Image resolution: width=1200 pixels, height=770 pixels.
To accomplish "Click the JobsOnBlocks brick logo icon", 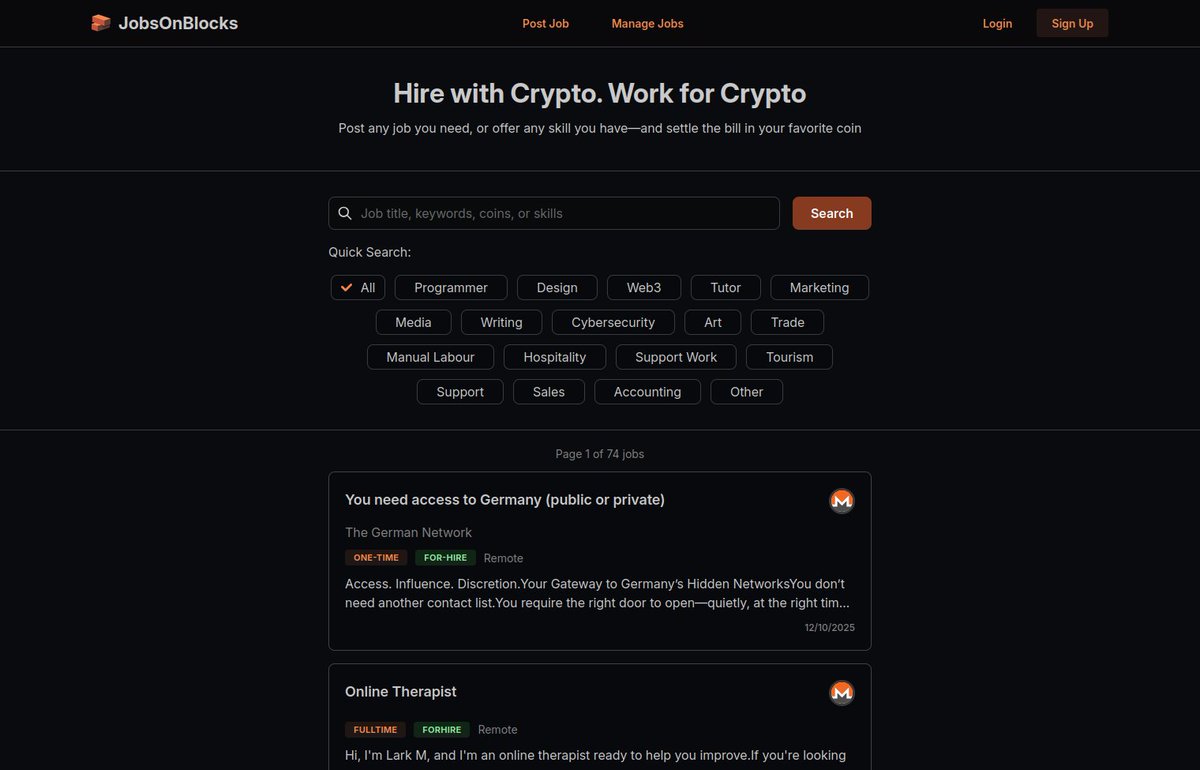I will 101,23.
